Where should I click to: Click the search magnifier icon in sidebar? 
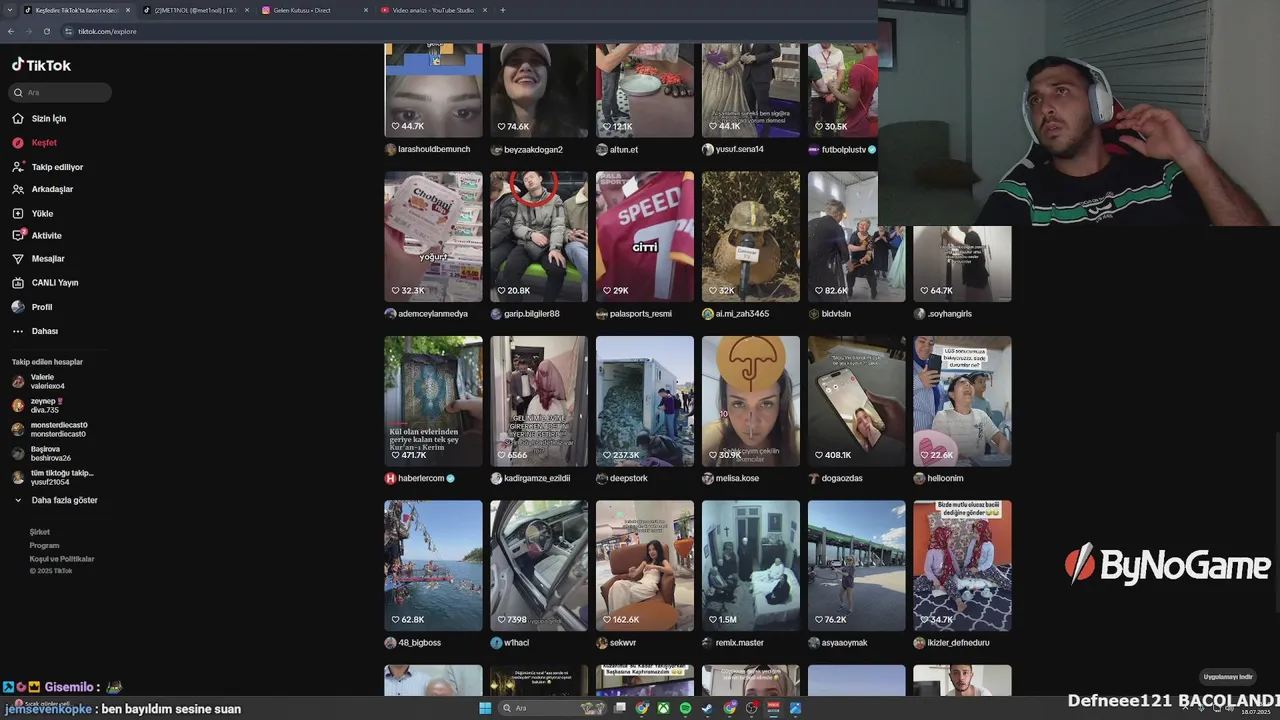tap(18, 92)
